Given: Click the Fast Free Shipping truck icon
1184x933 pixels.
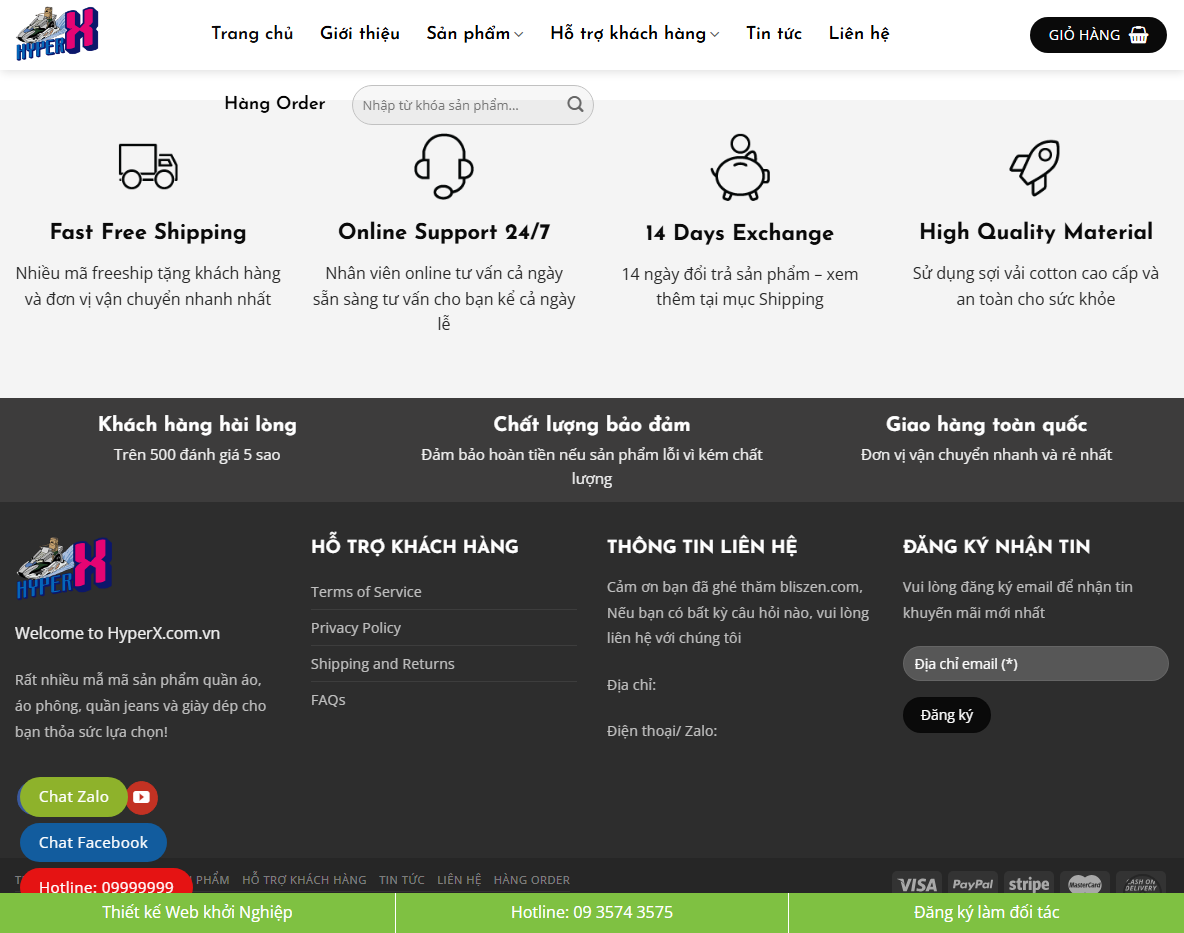Looking at the screenshot, I should click(x=148, y=166).
